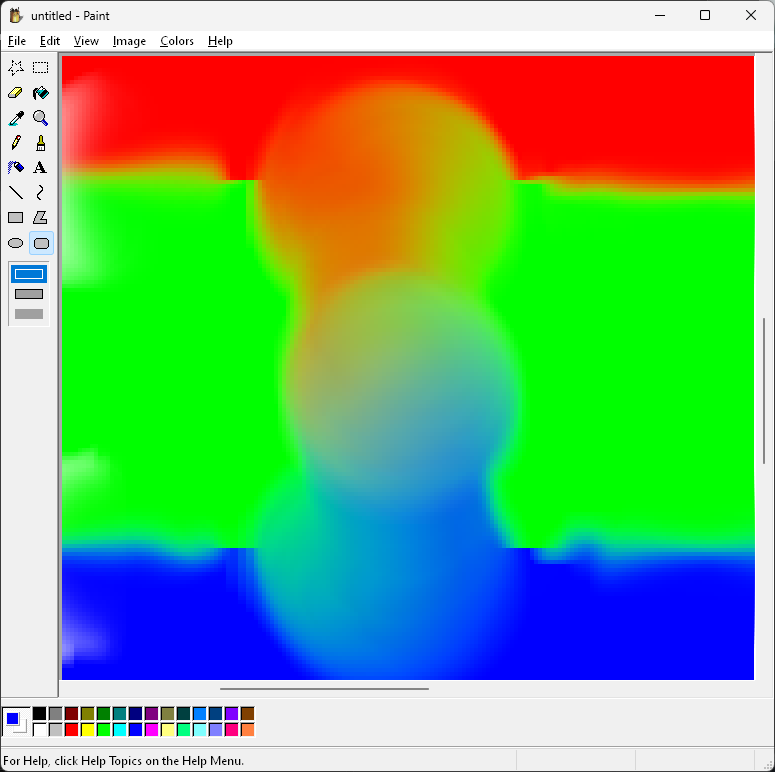The width and height of the screenshot is (775, 772).
Task: Select yellow palette color
Action: coord(87,729)
